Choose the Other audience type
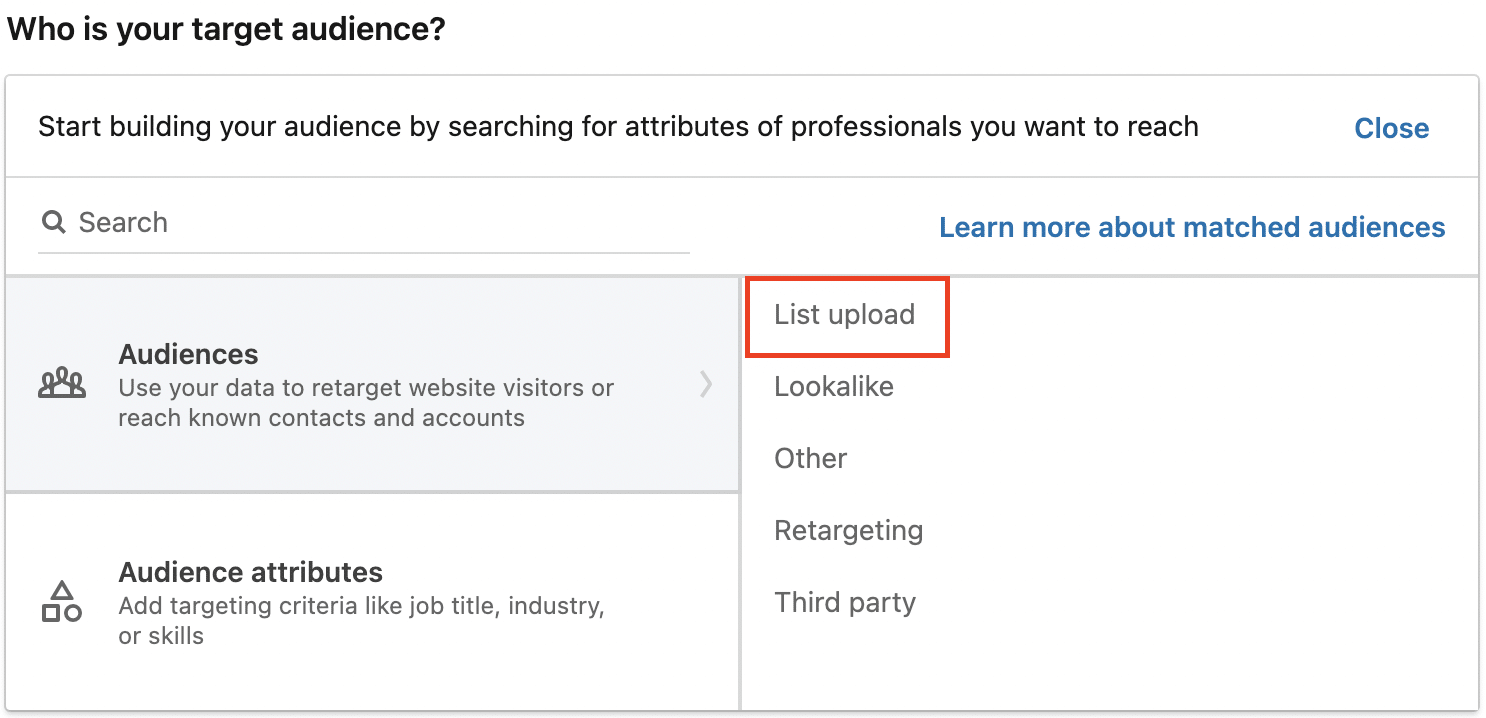Viewport: 1486px width, 718px height. coord(810,459)
